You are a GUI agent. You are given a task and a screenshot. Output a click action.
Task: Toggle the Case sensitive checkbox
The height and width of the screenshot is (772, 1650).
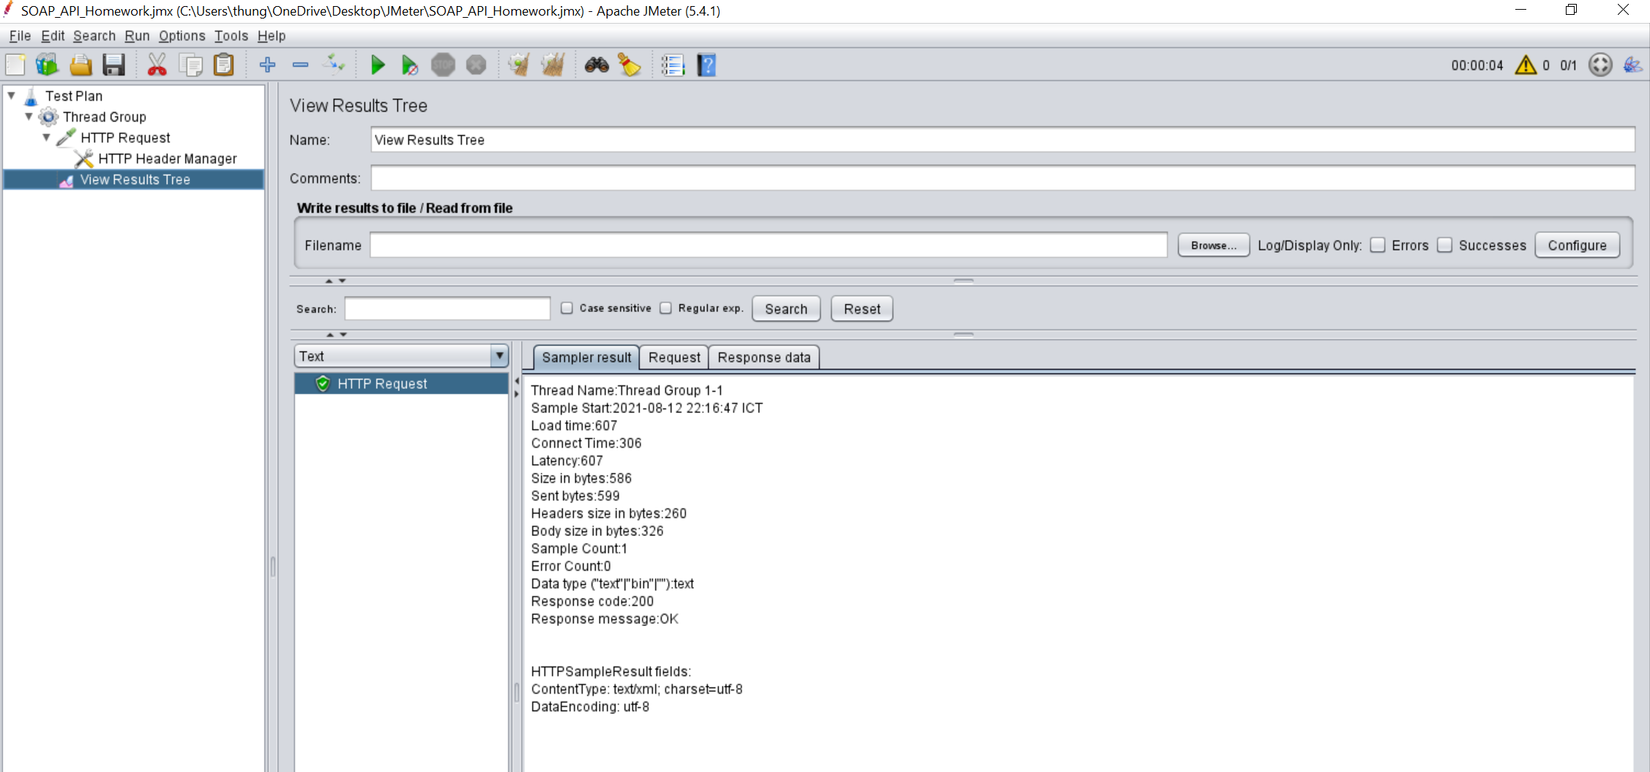pyautogui.click(x=567, y=308)
